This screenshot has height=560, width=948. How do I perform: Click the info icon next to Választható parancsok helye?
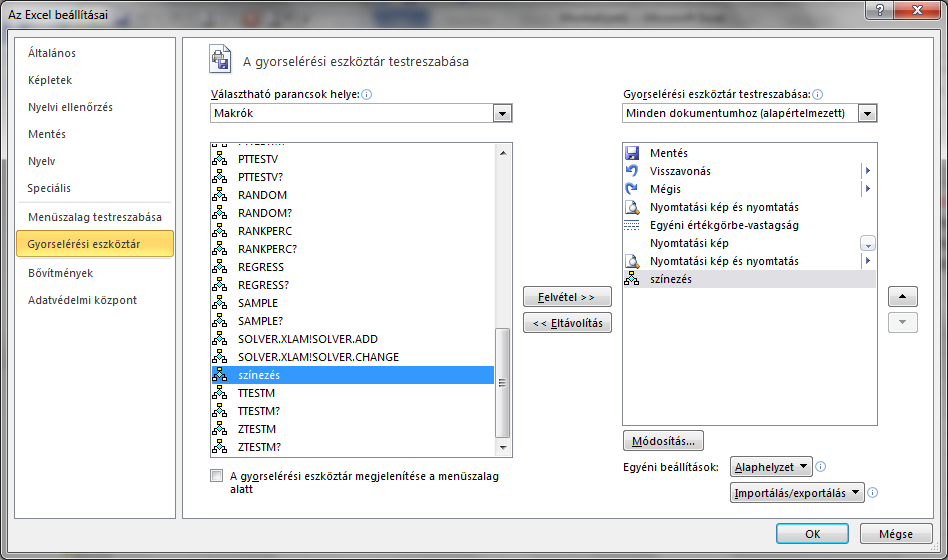[x=366, y=94]
